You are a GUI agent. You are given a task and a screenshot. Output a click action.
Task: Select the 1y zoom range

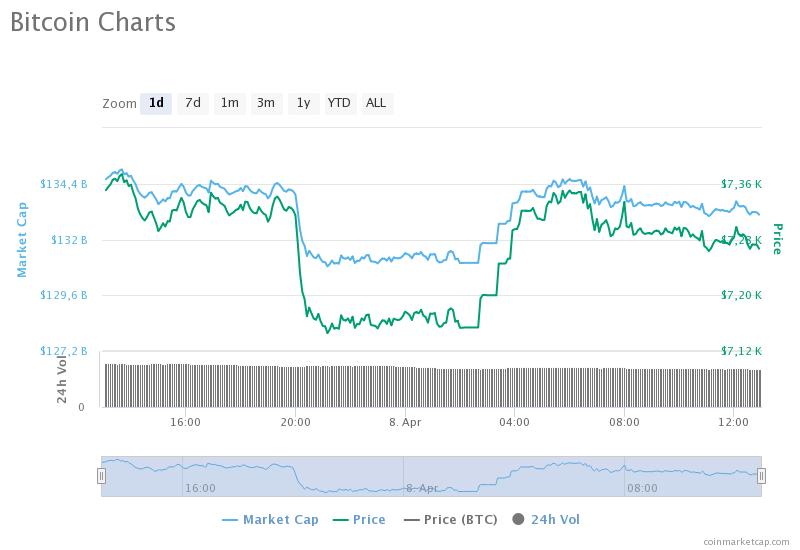click(303, 103)
